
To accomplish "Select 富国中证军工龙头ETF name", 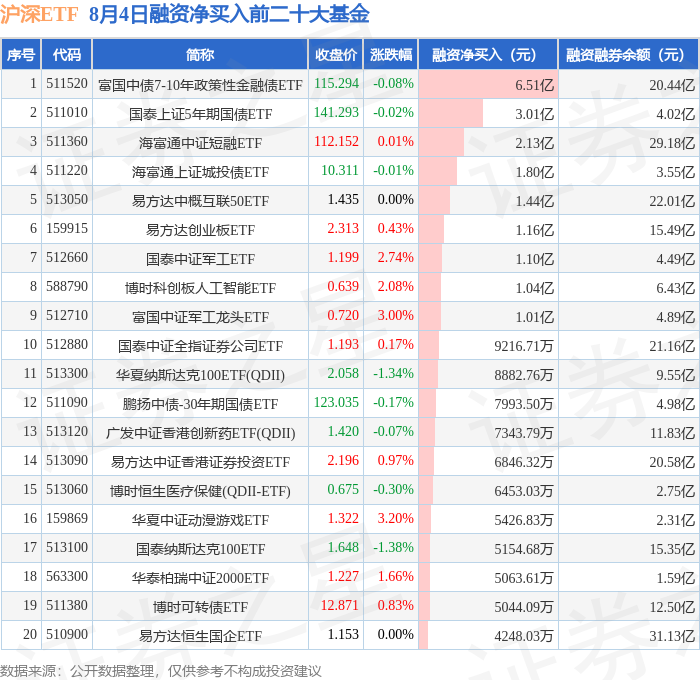I will click(x=200, y=317).
